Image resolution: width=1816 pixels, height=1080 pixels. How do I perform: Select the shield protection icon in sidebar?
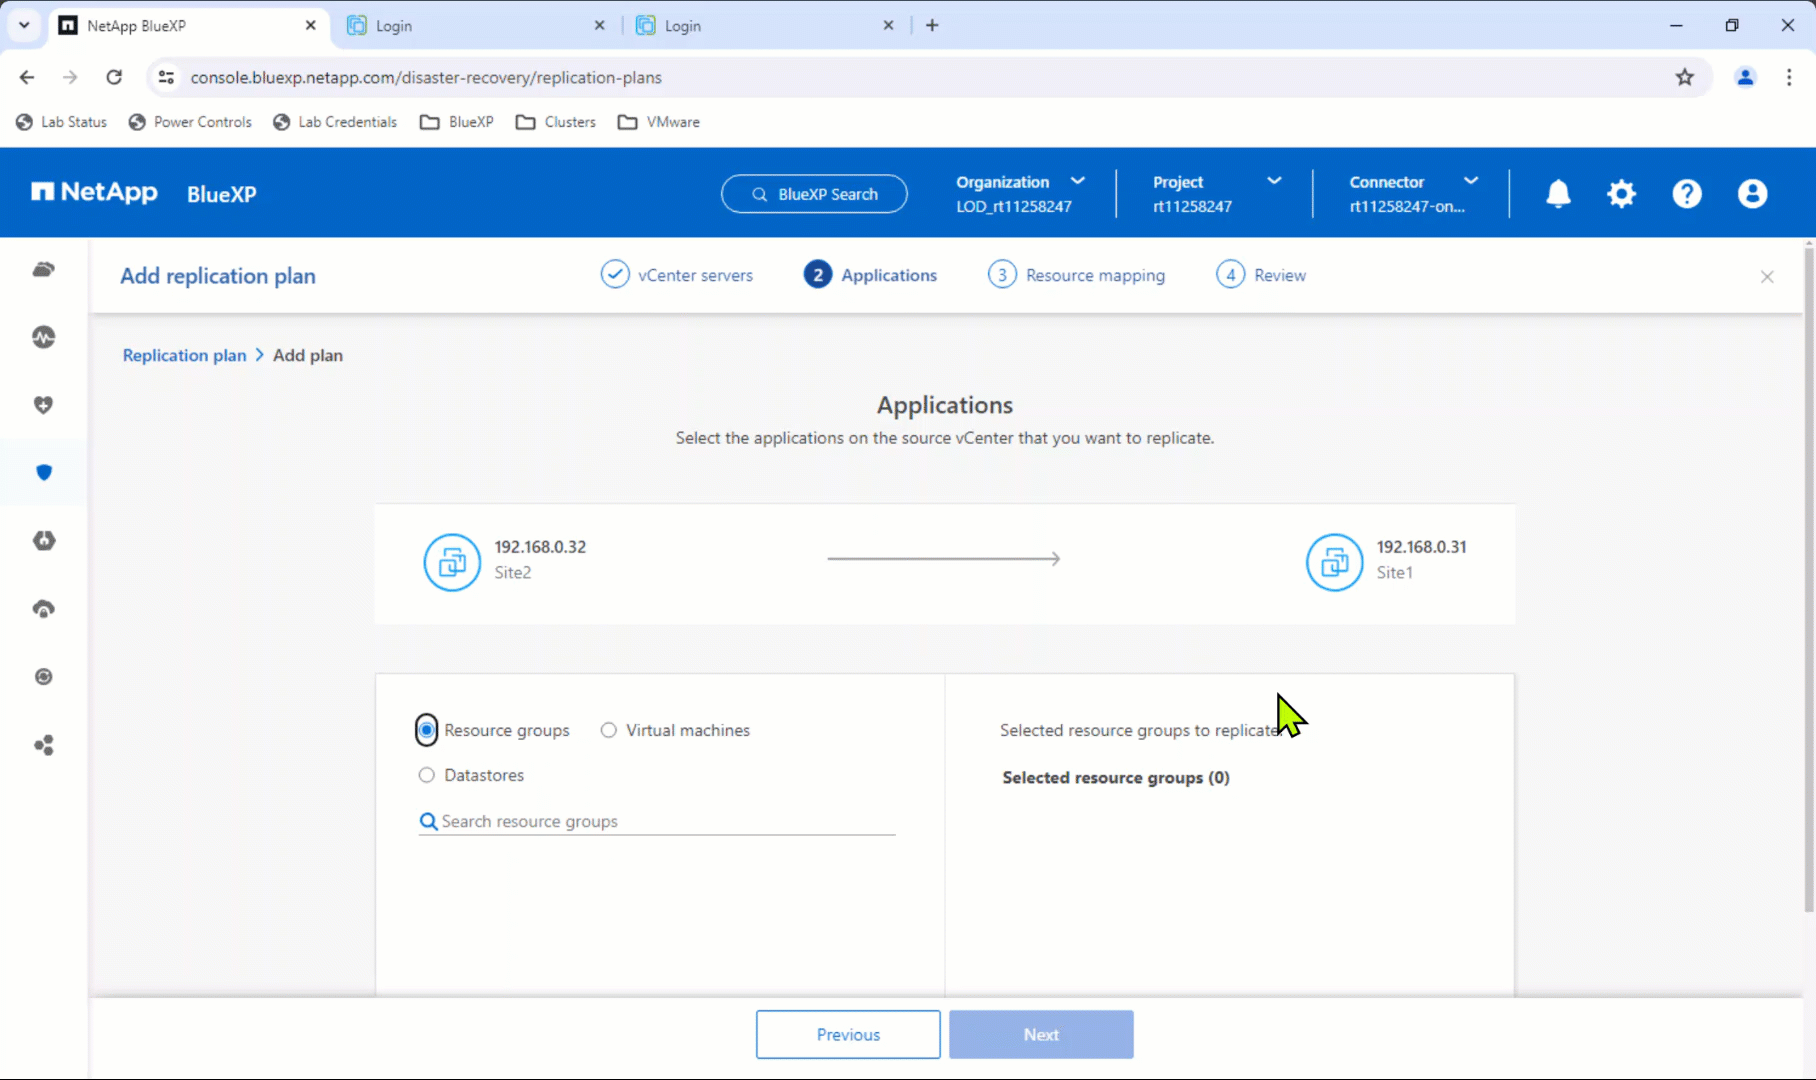coord(44,472)
